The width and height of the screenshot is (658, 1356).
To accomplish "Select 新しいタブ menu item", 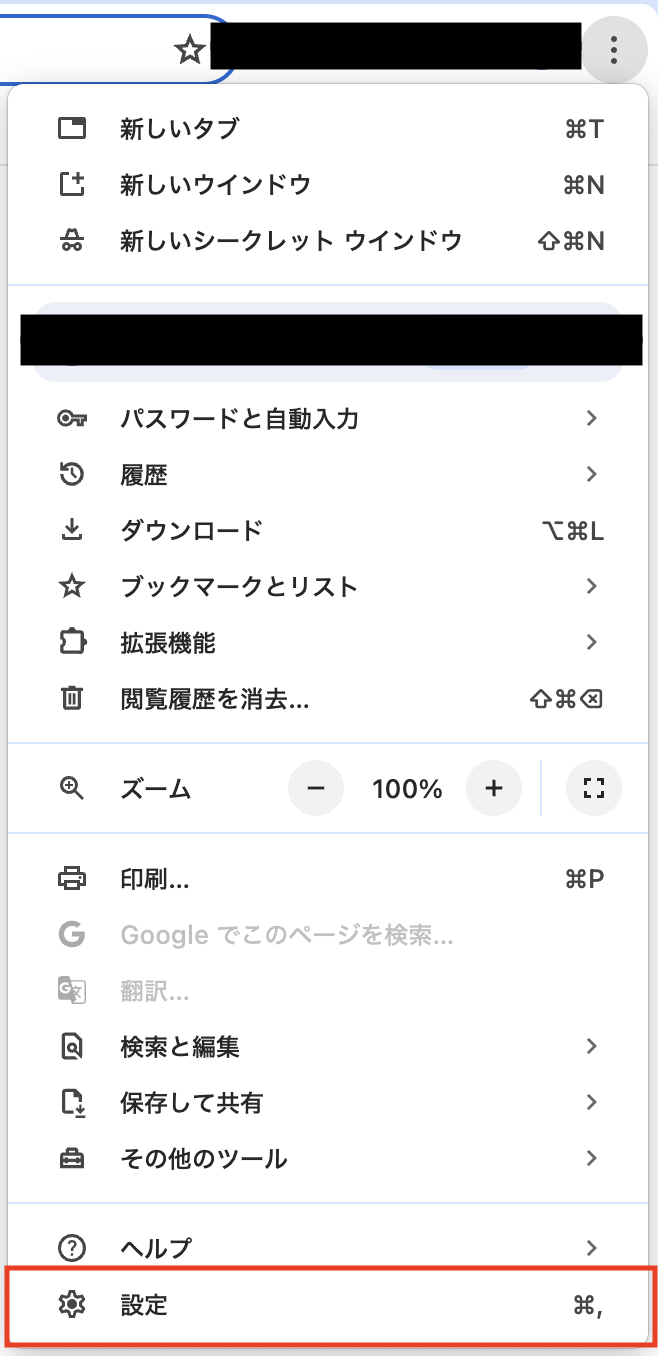I will (x=179, y=129).
